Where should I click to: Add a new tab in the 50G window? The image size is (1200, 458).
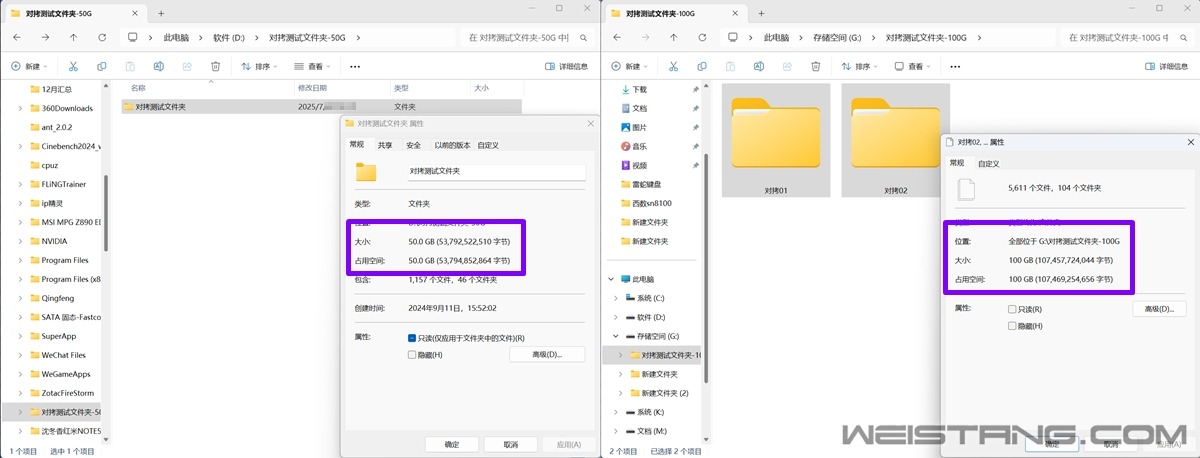[161, 14]
